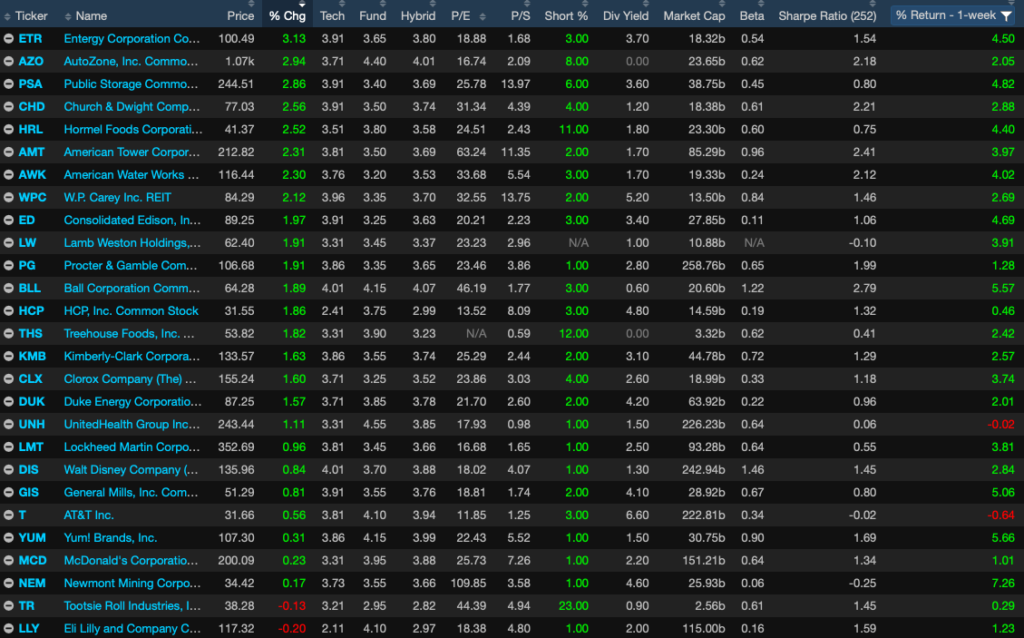Open Eli Lilly and Company link
Image resolution: width=1024 pixels, height=638 pixels.
[132, 628]
